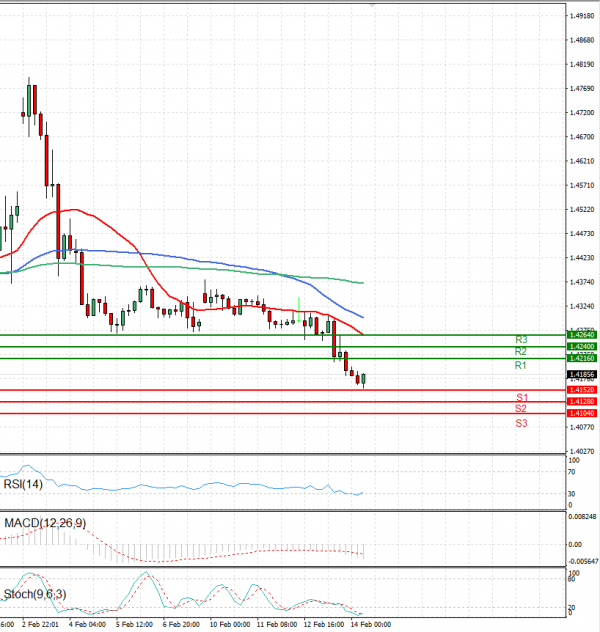This screenshot has width=600, height=632.
Task: Click the RSI 70 level value
Action: [571, 472]
